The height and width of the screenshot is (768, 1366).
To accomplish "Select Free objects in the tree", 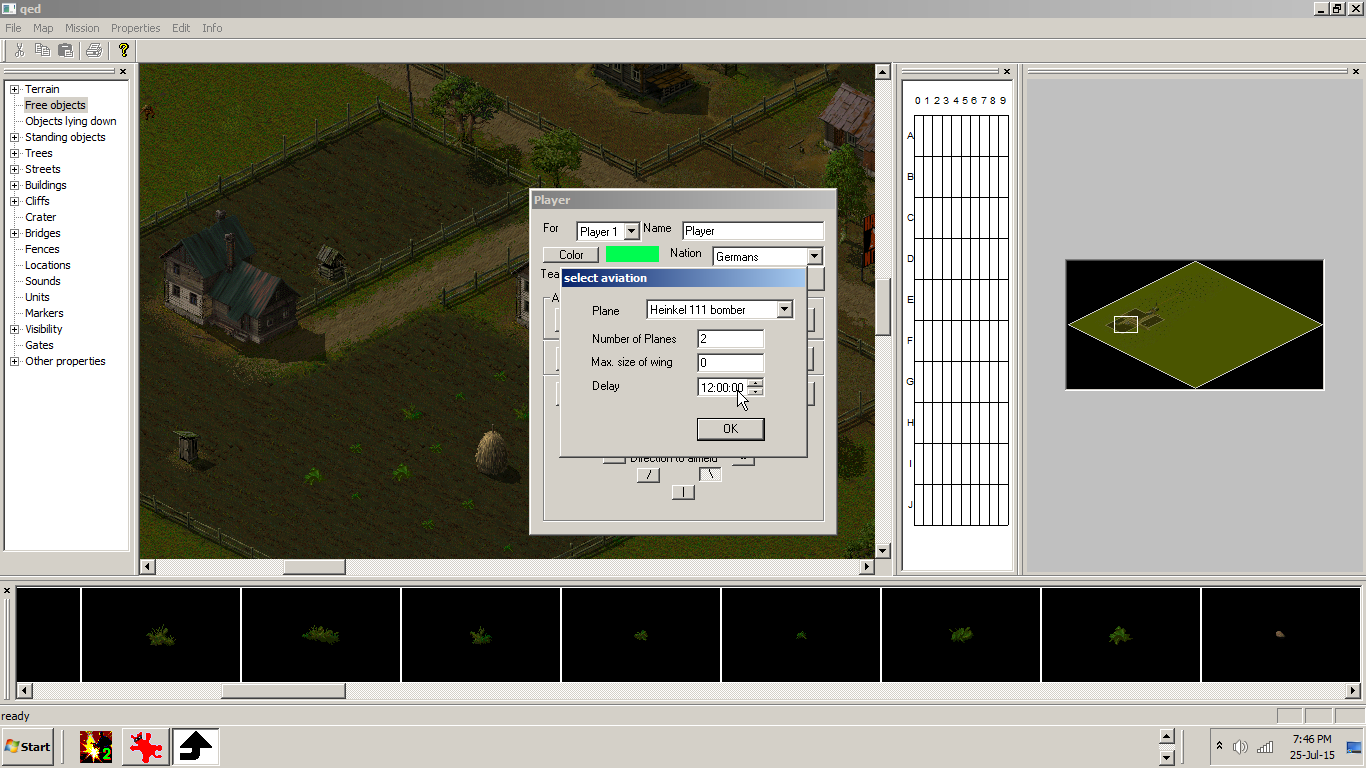I will (55, 105).
